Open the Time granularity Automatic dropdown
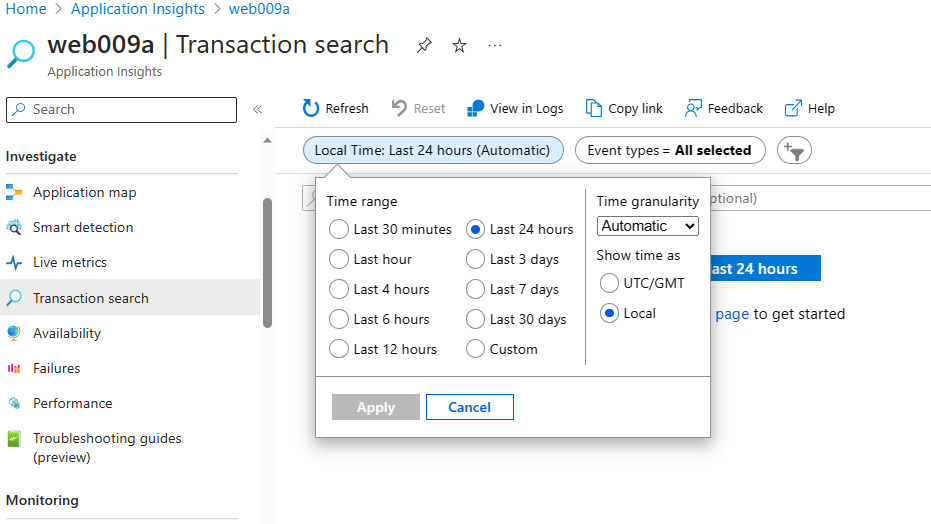This screenshot has height=524, width=931. click(648, 226)
